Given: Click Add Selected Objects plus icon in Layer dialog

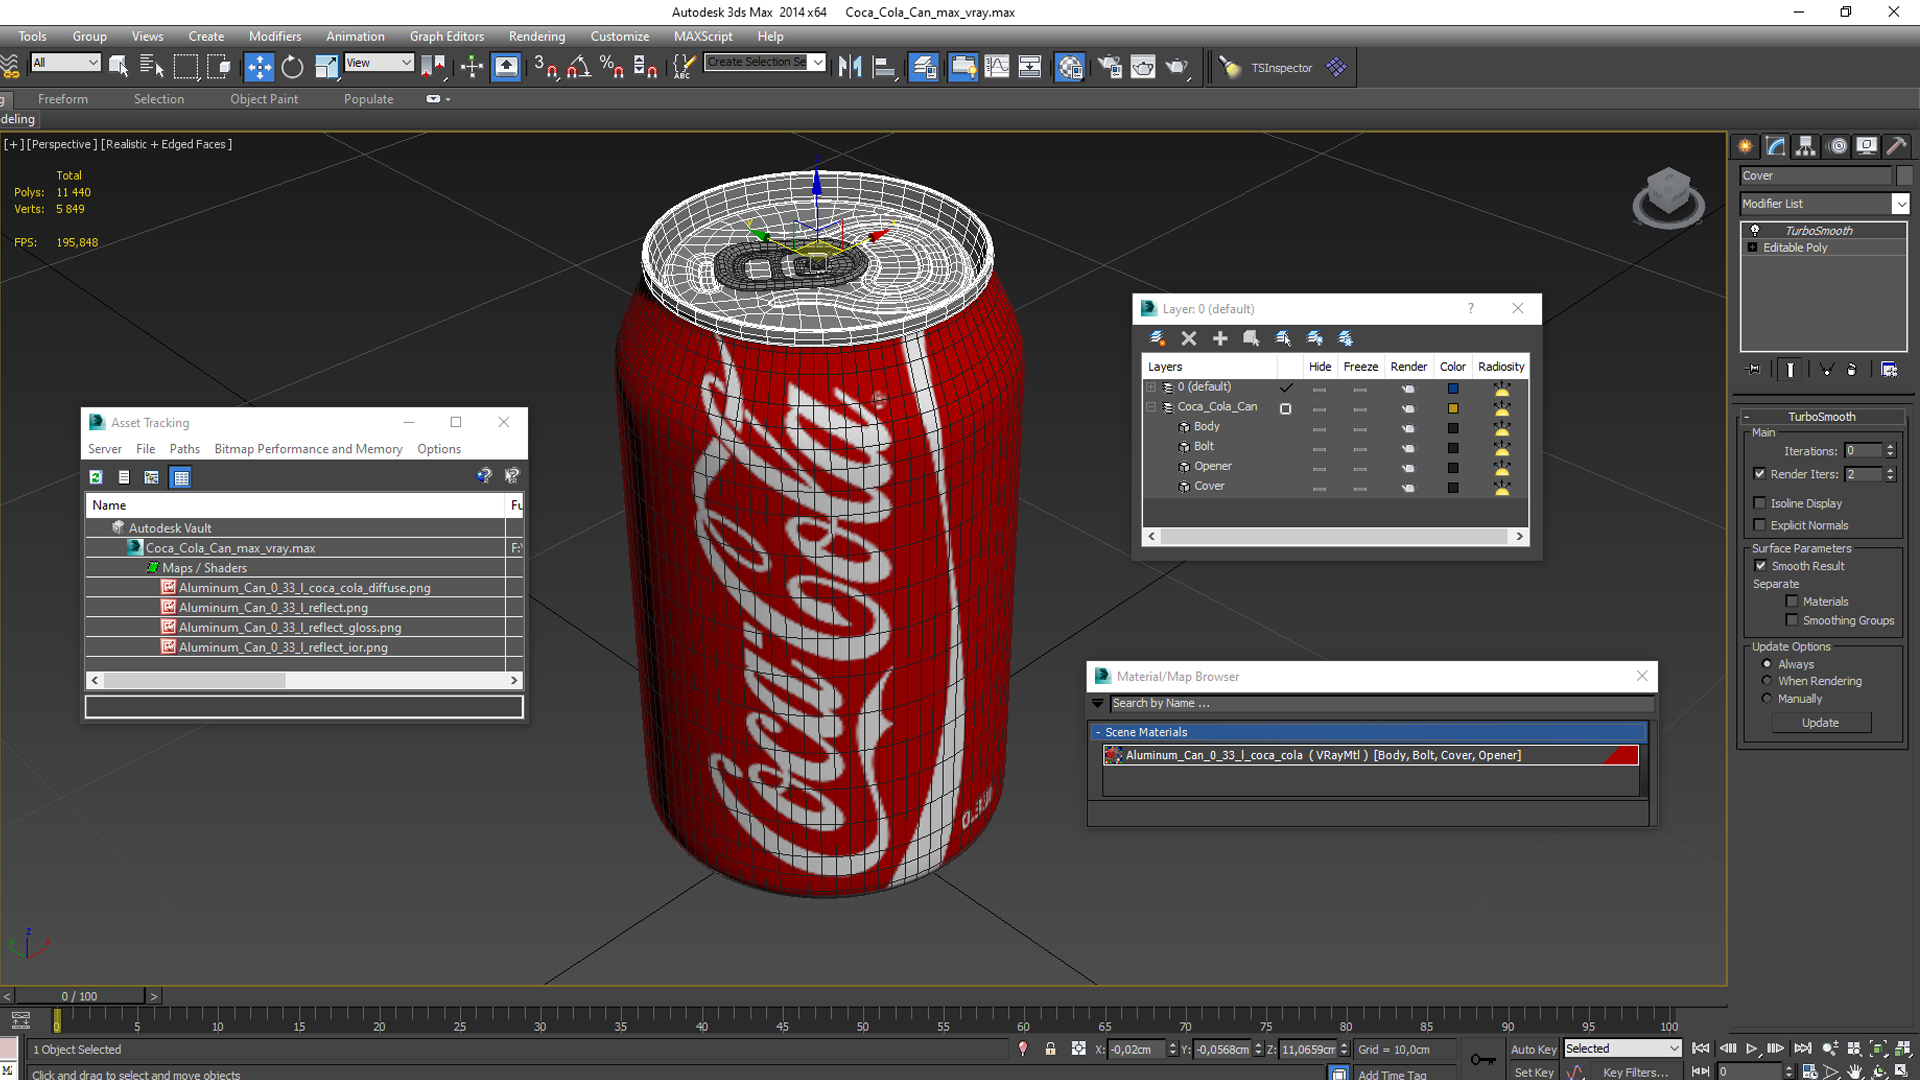Looking at the screenshot, I should coord(1220,338).
